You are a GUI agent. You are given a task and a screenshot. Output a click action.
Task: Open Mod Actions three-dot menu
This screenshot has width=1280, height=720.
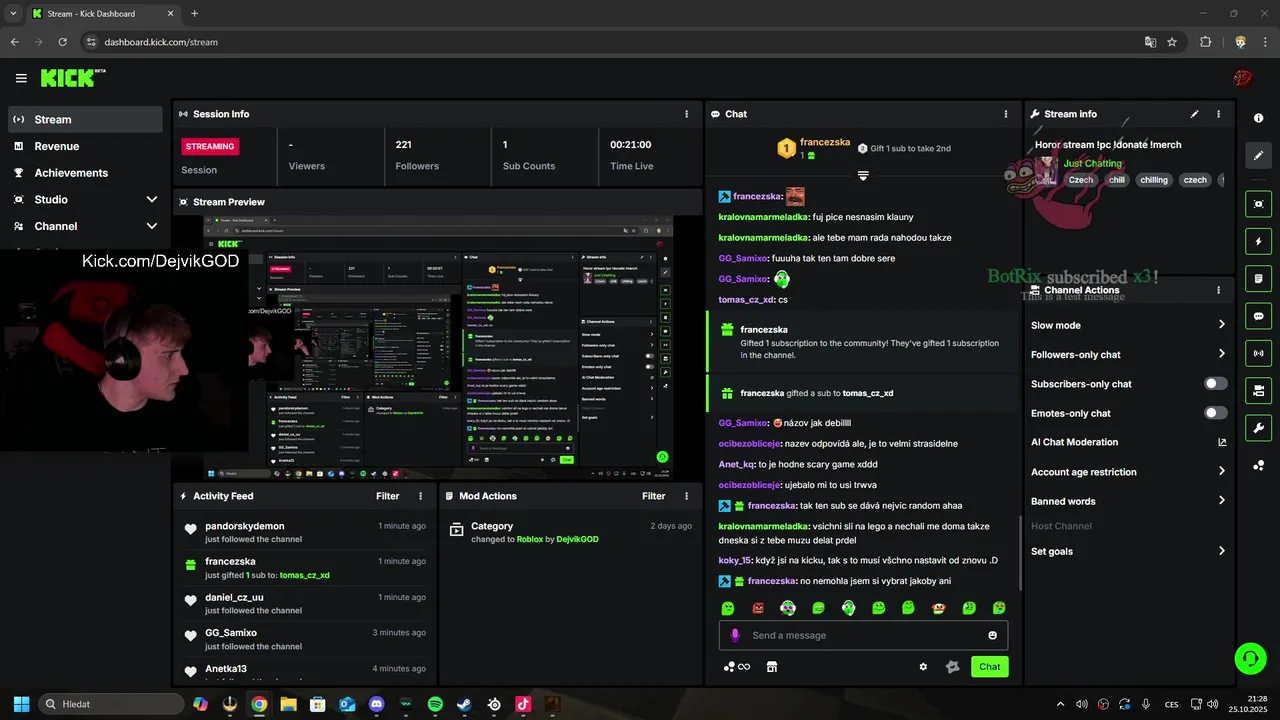[x=686, y=496]
